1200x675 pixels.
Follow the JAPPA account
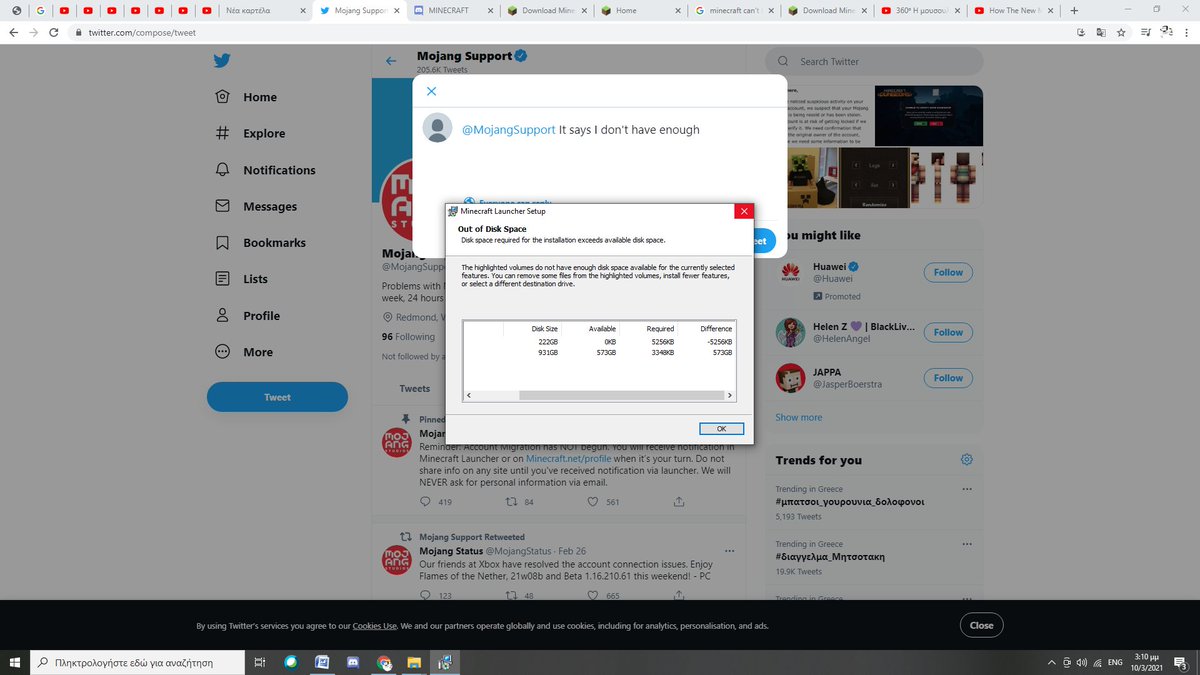[948, 378]
